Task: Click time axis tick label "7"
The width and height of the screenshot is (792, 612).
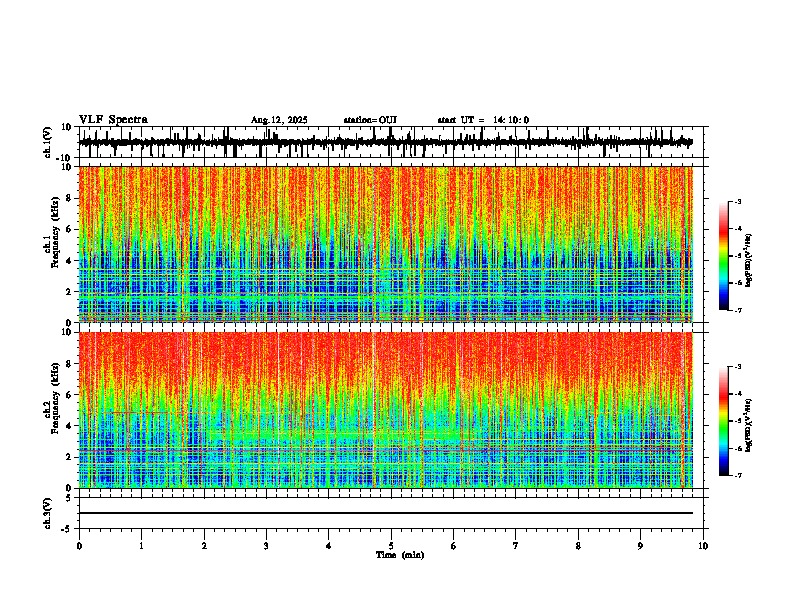Action: point(516,546)
